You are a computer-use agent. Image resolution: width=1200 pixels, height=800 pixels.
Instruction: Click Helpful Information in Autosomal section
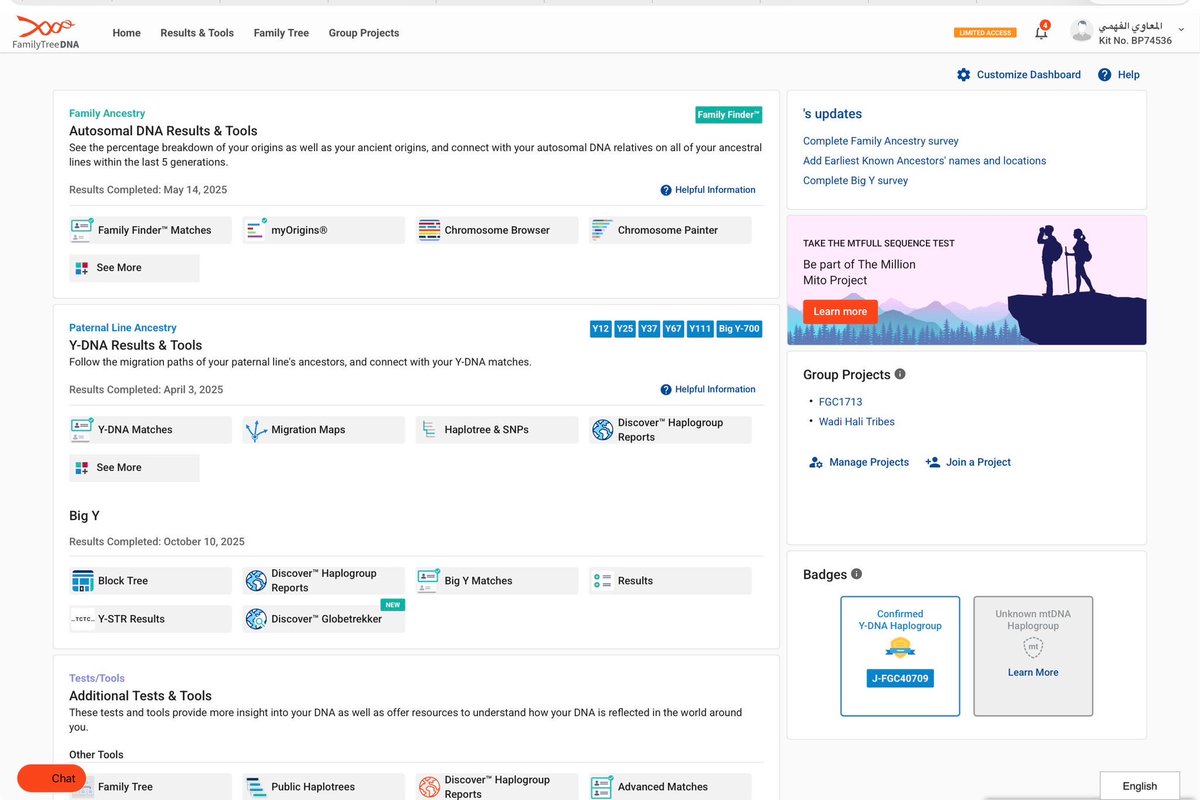tap(708, 190)
